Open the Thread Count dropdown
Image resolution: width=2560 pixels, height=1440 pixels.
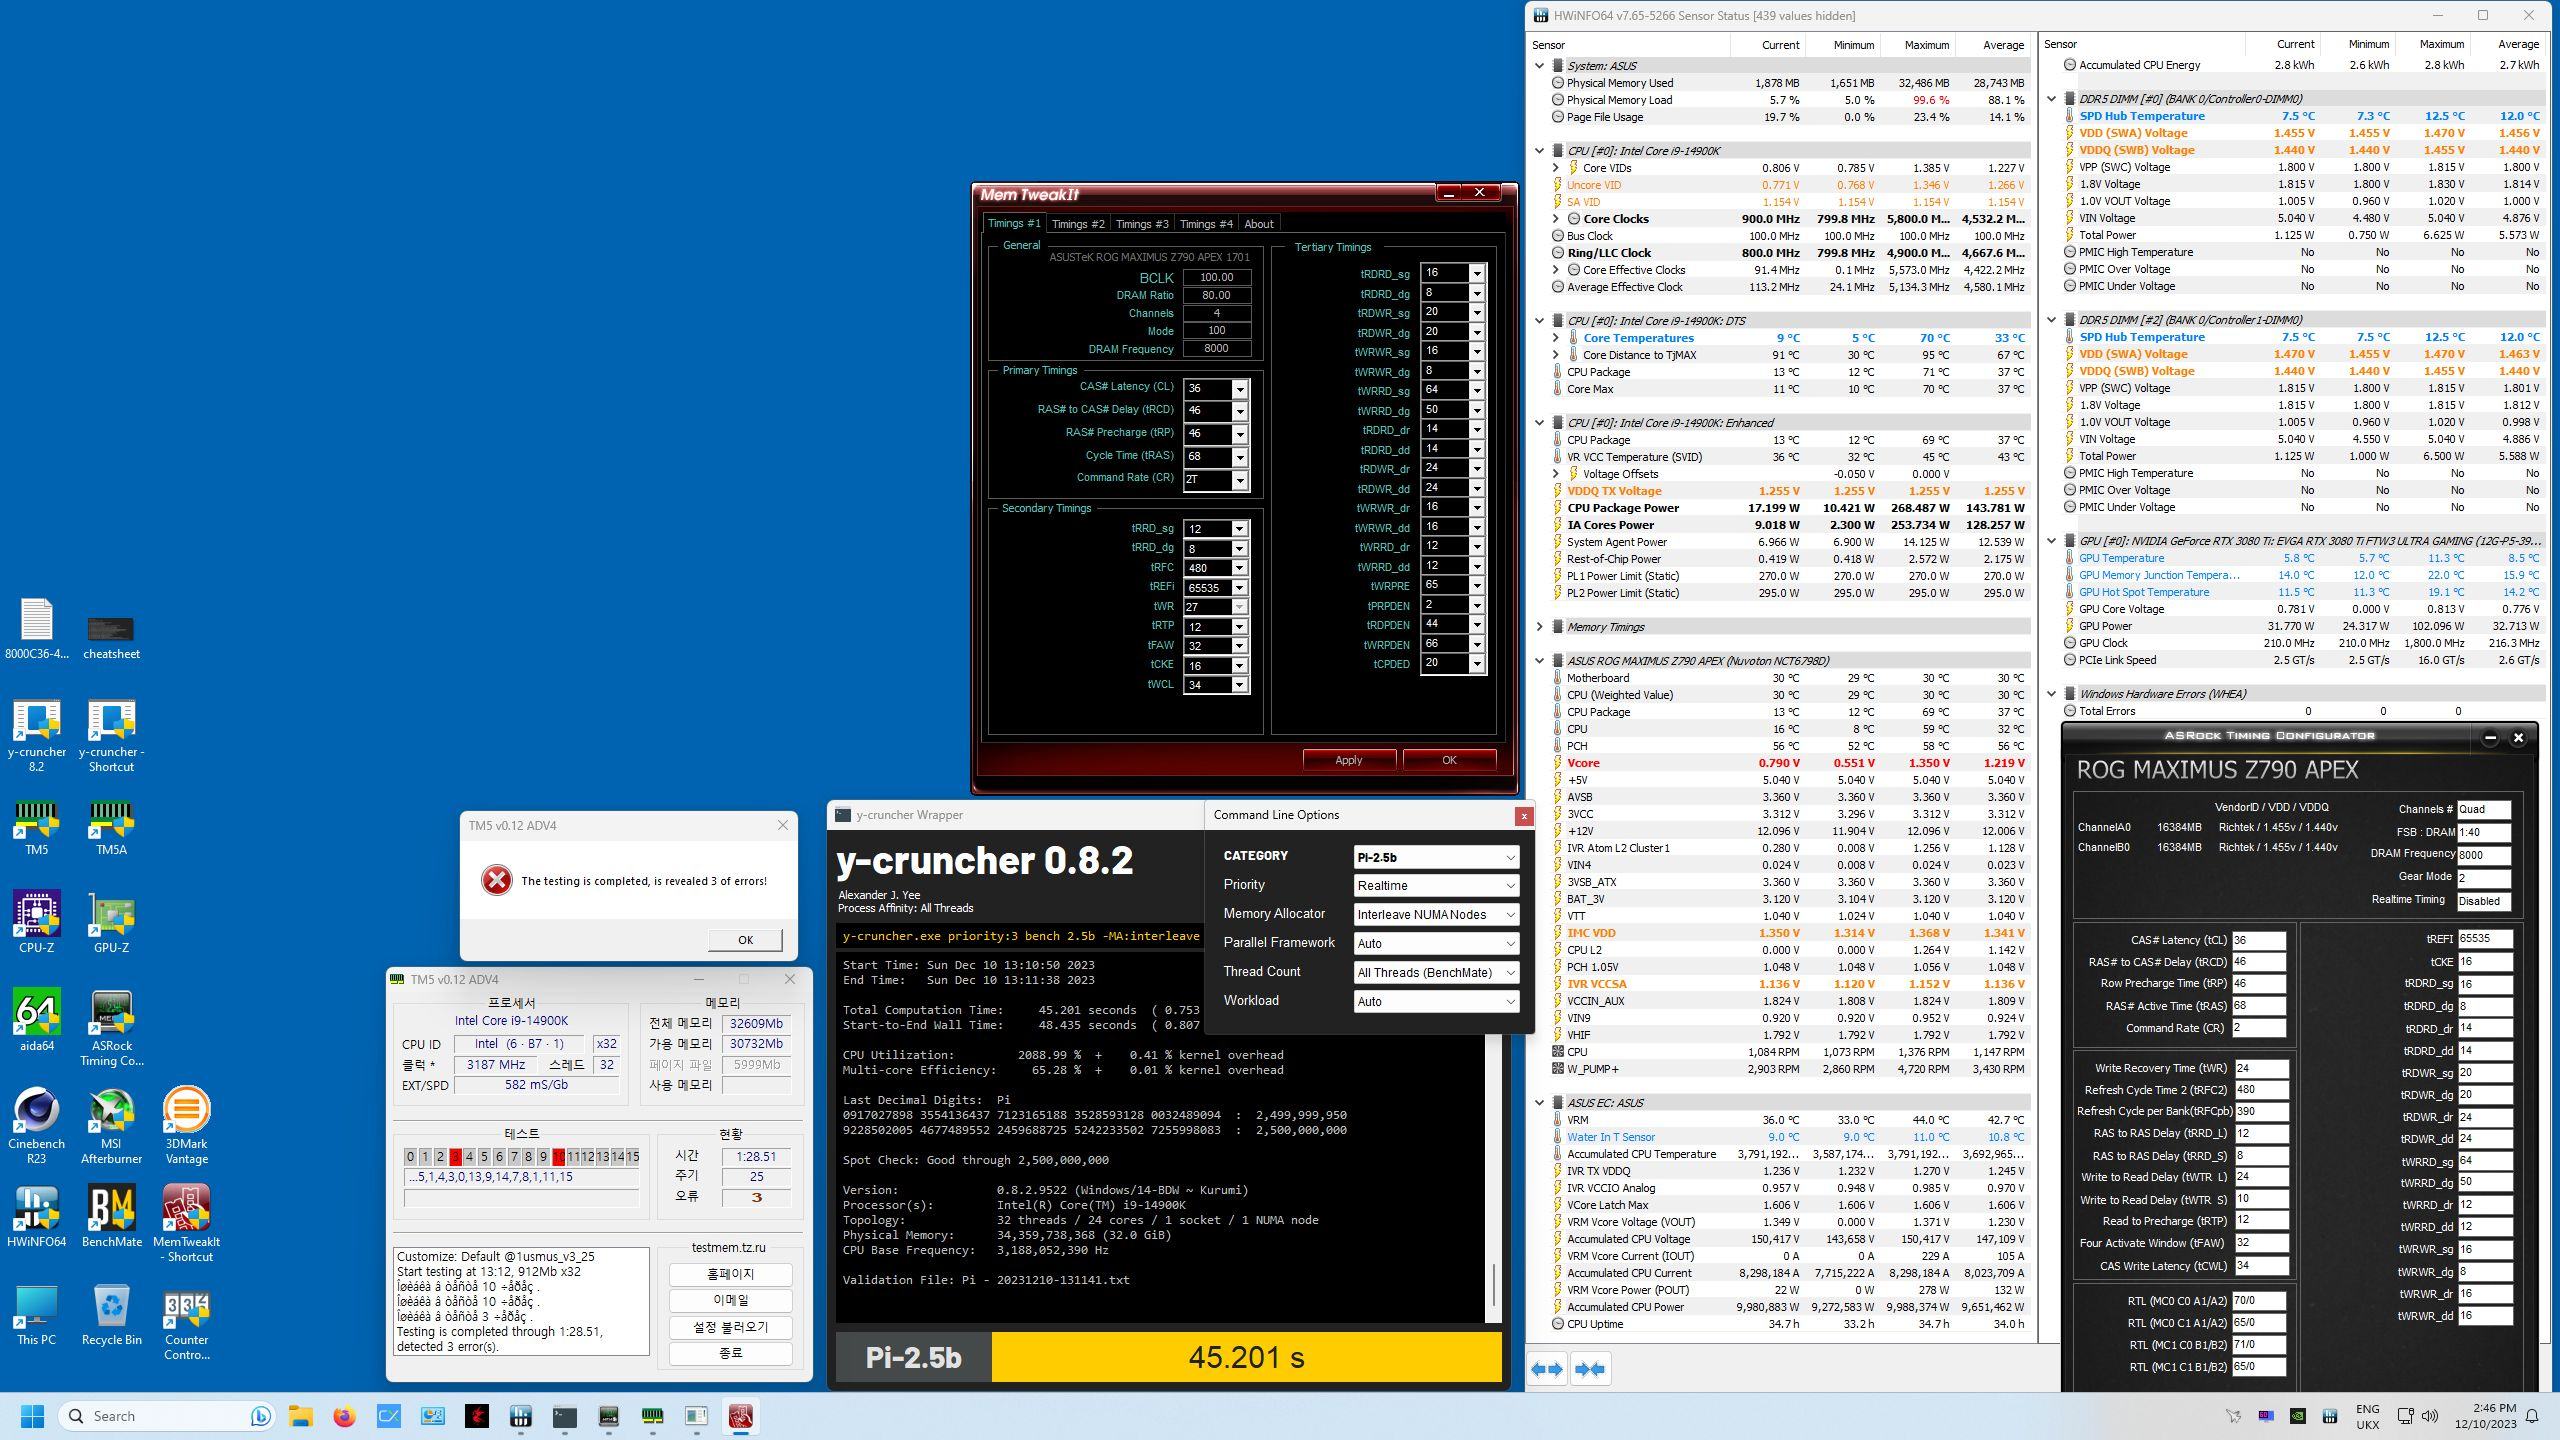pyautogui.click(x=1436, y=973)
